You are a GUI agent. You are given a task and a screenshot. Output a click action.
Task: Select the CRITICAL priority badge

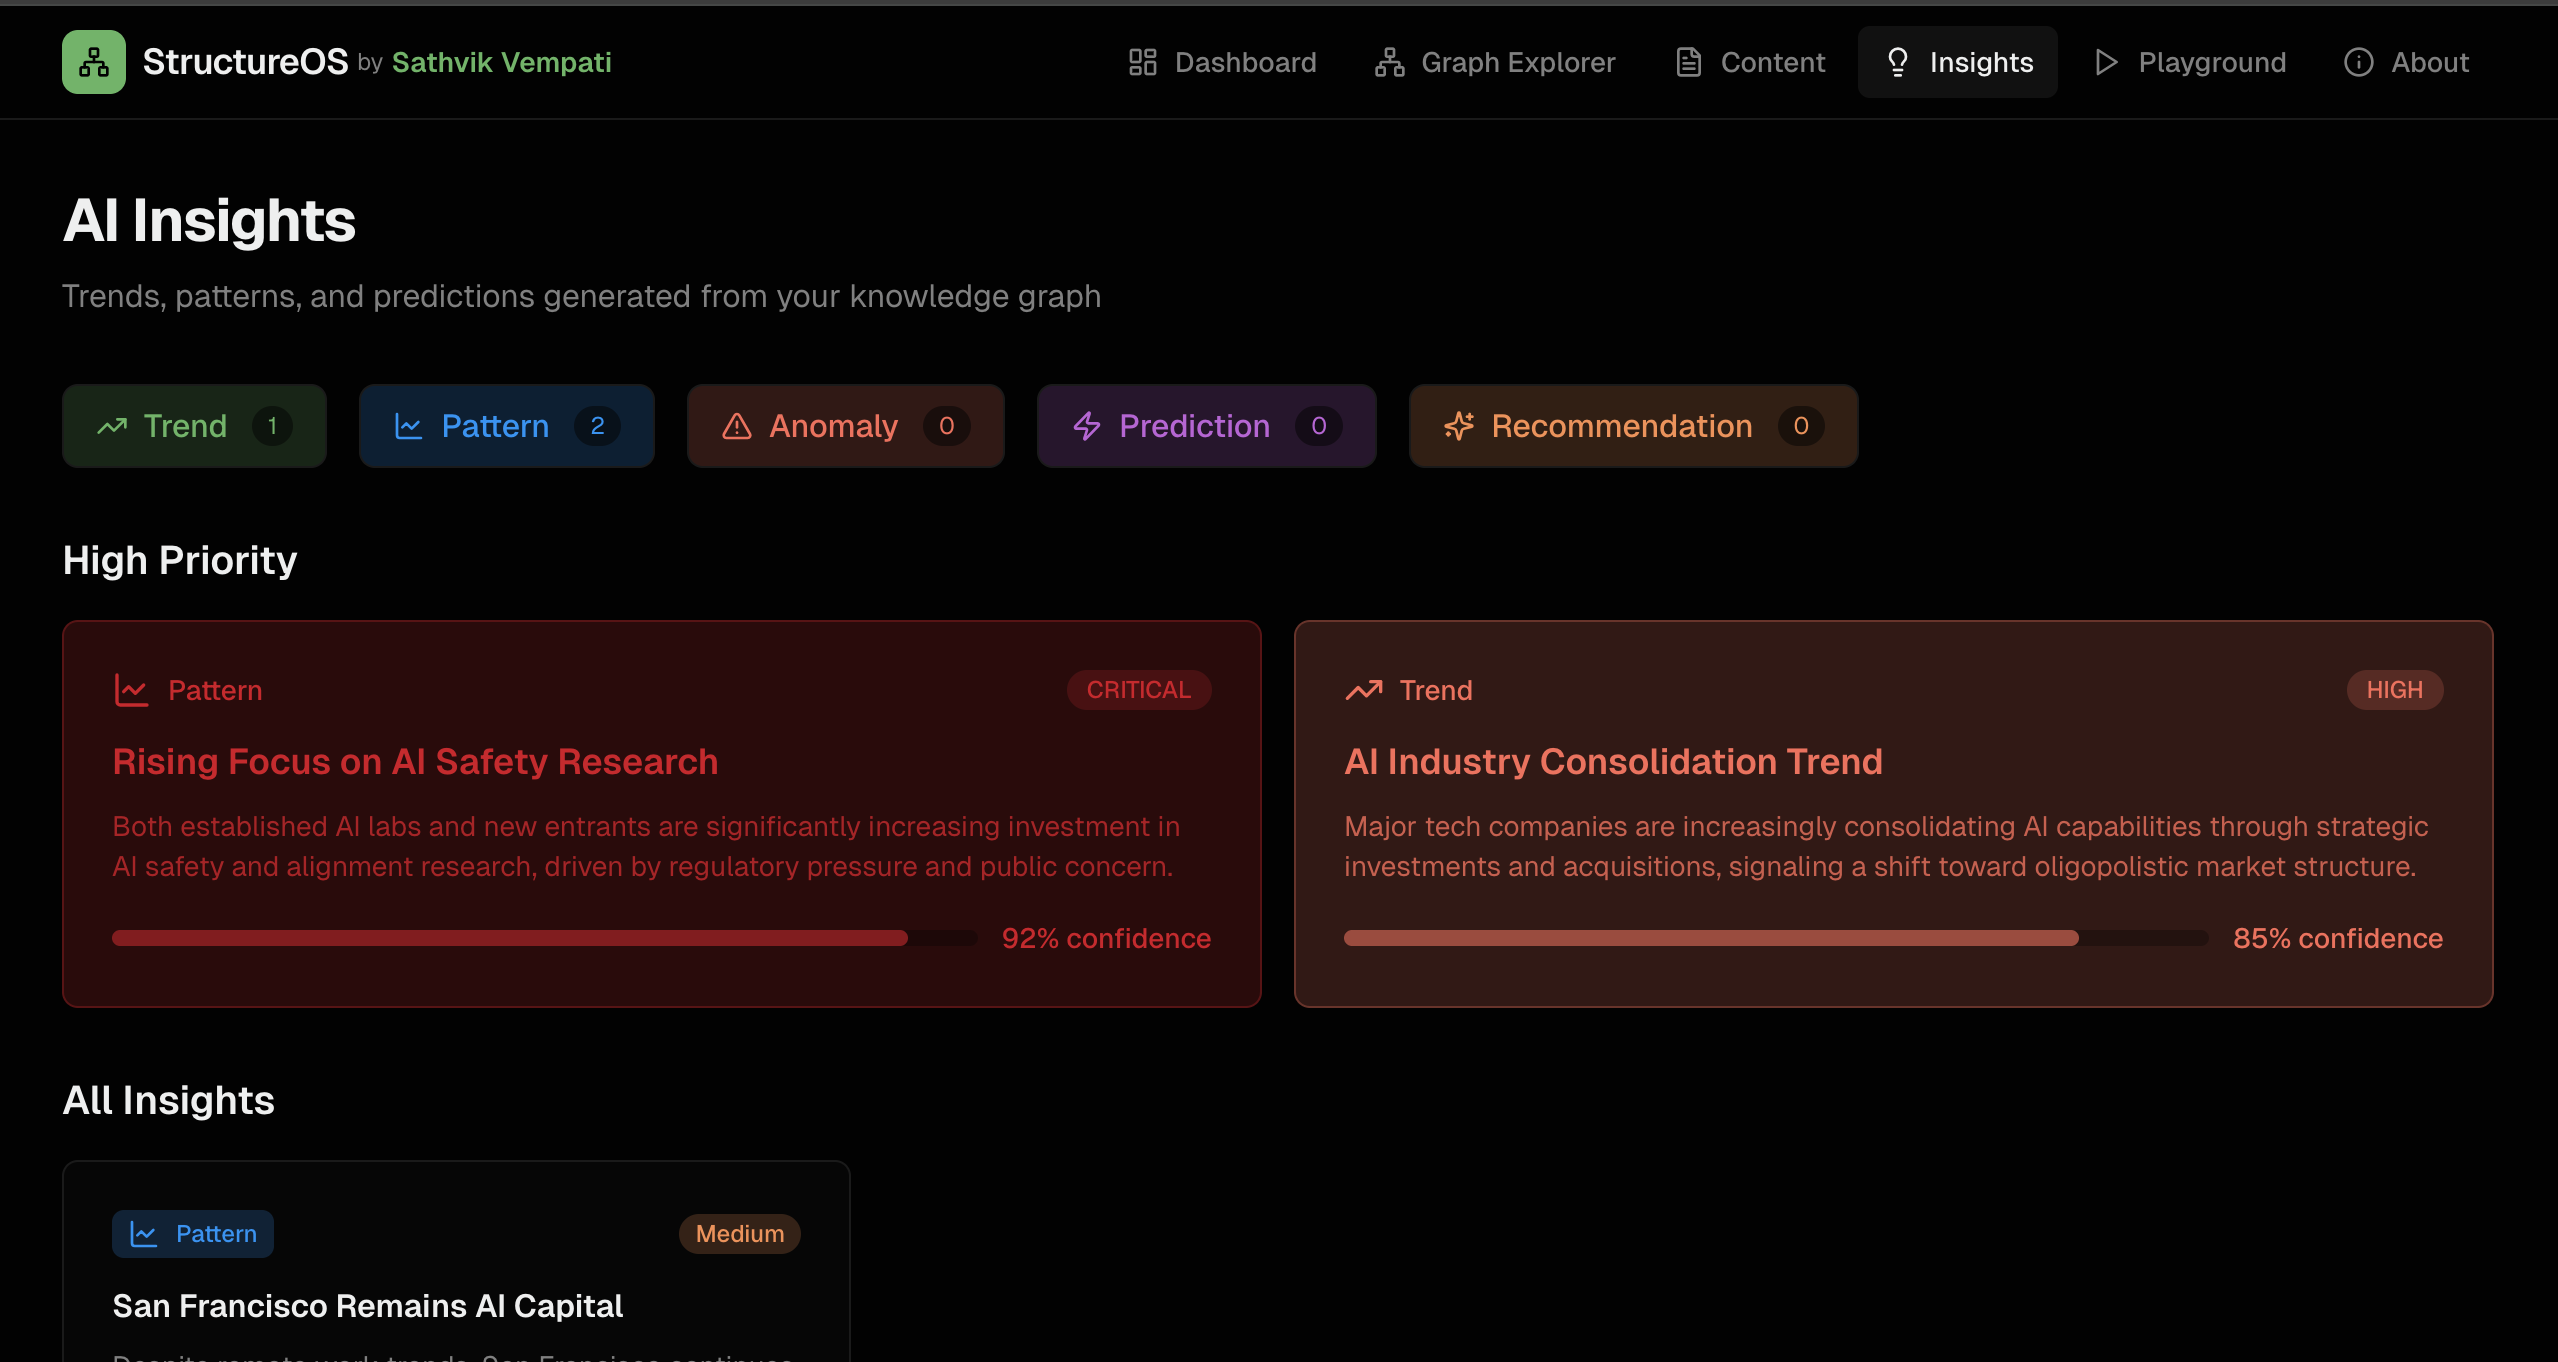pyautogui.click(x=1138, y=690)
